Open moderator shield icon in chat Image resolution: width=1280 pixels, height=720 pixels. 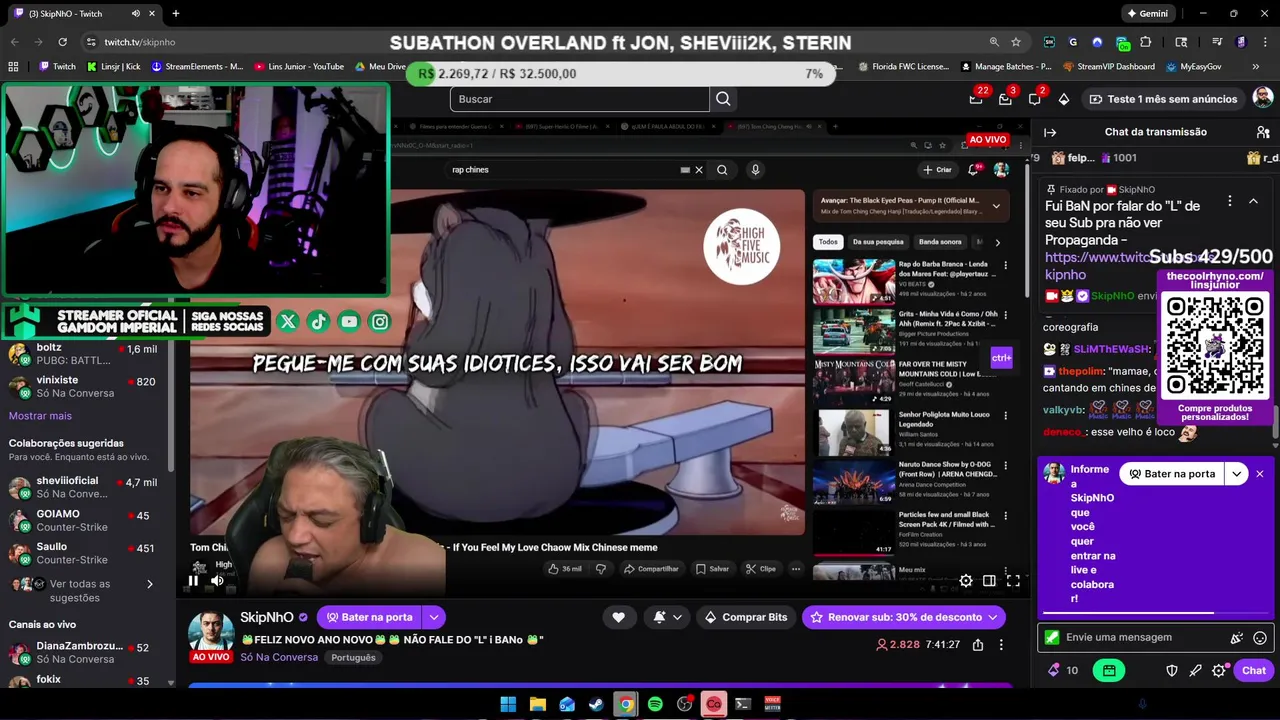point(1172,671)
